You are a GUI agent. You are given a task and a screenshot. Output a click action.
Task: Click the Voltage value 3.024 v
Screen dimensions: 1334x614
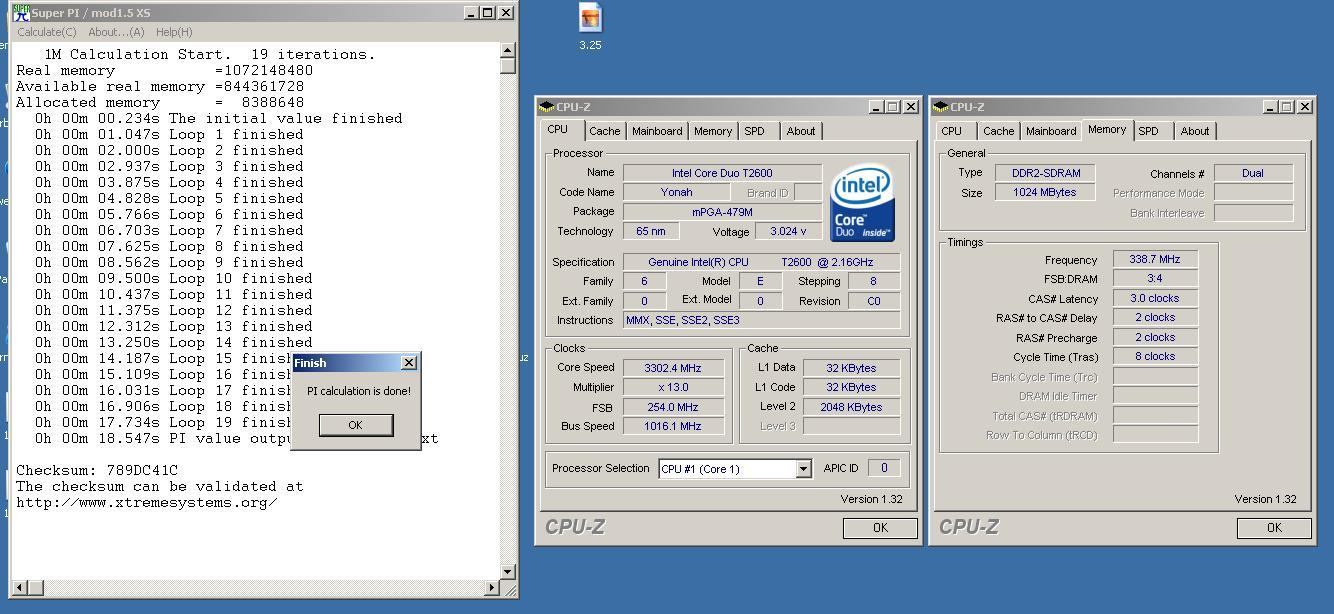pyautogui.click(x=788, y=231)
